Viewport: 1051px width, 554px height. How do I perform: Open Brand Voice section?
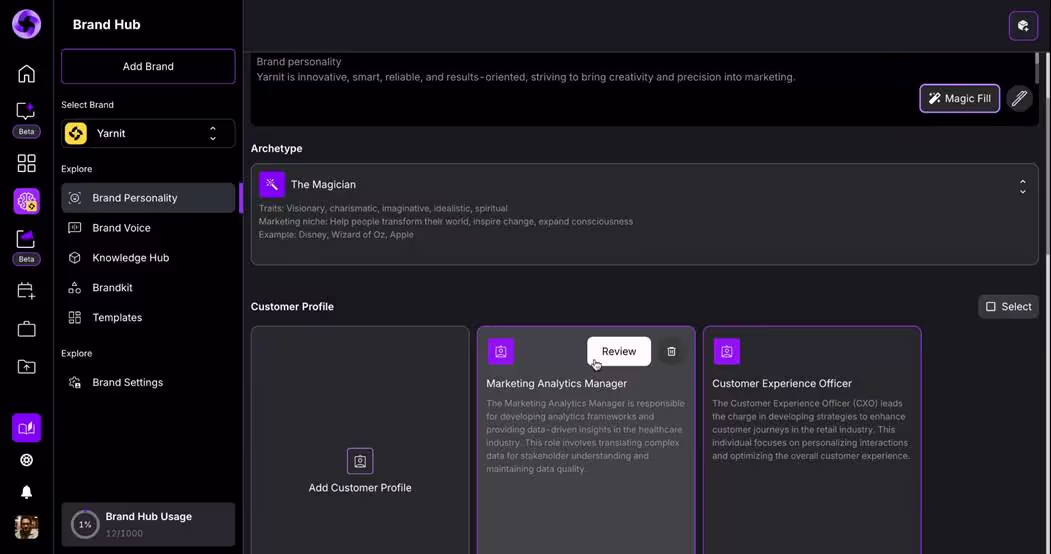[x=148, y=228]
